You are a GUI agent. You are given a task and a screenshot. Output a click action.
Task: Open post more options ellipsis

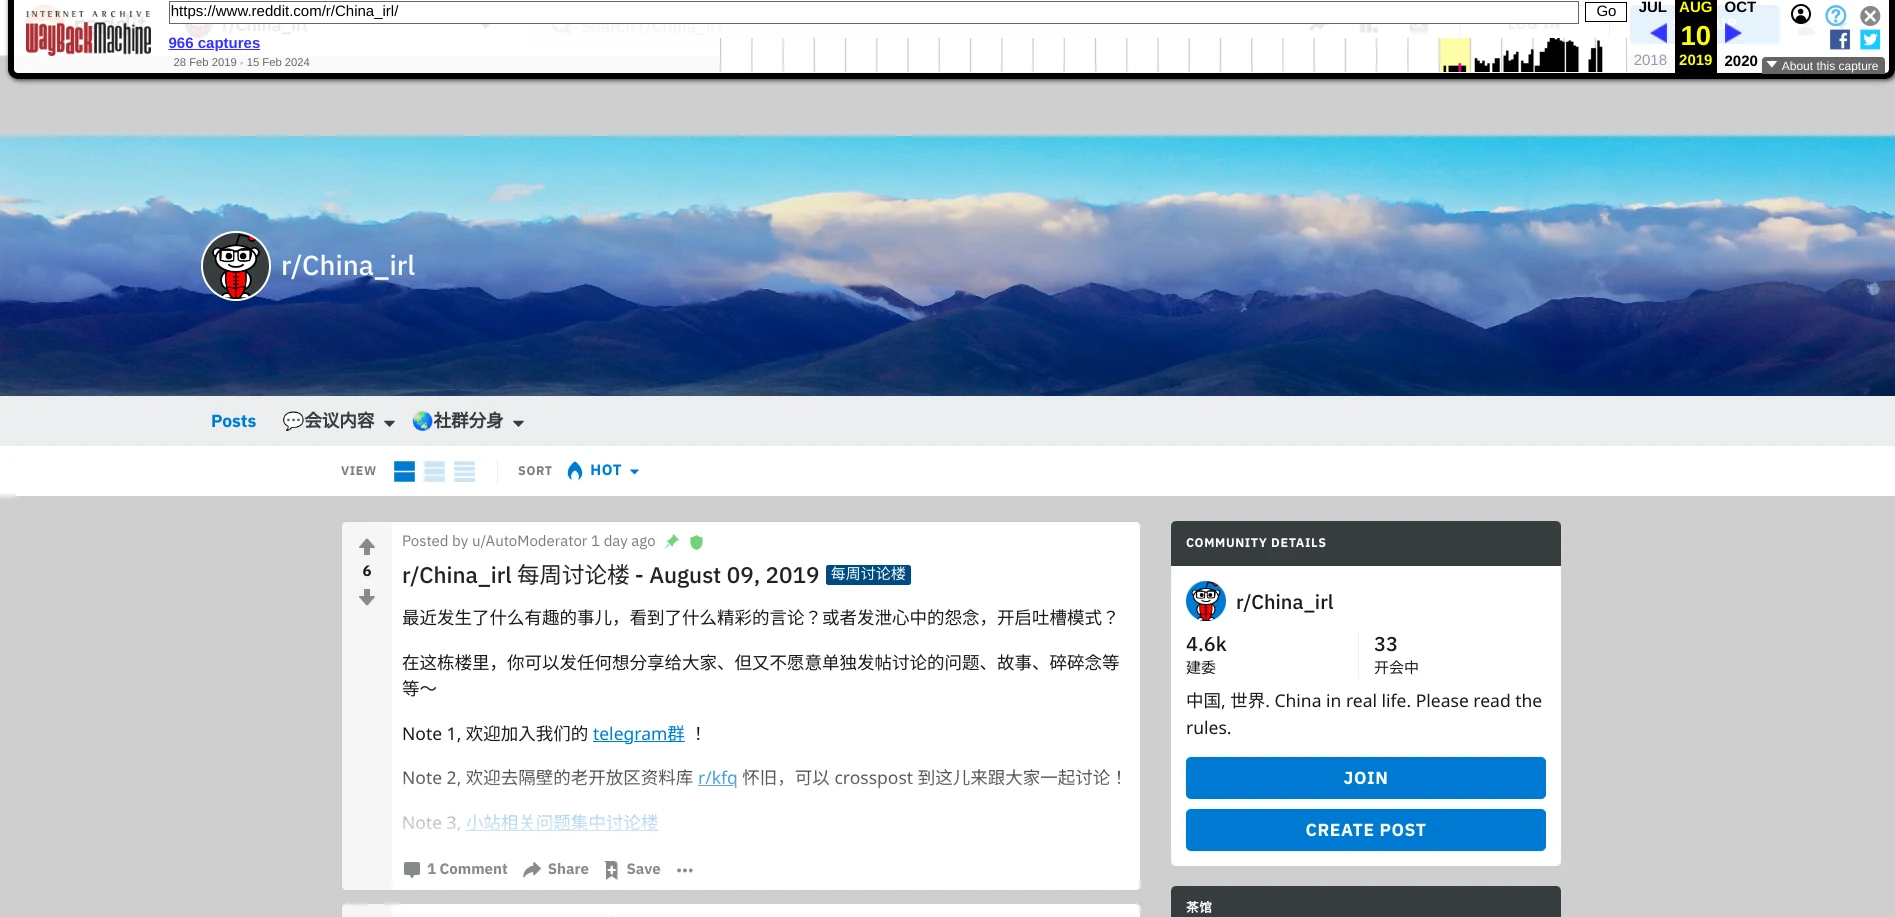(x=685, y=870)
